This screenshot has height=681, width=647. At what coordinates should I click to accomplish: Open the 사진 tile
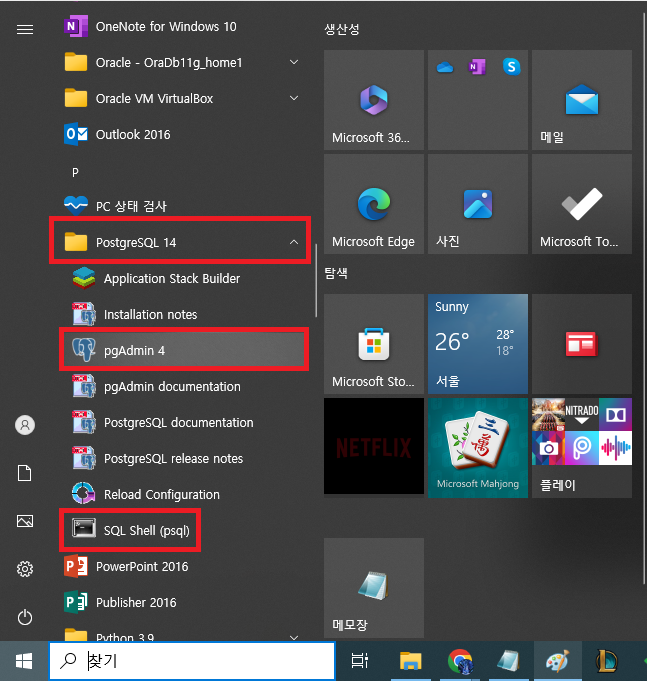tap(478, 204)
